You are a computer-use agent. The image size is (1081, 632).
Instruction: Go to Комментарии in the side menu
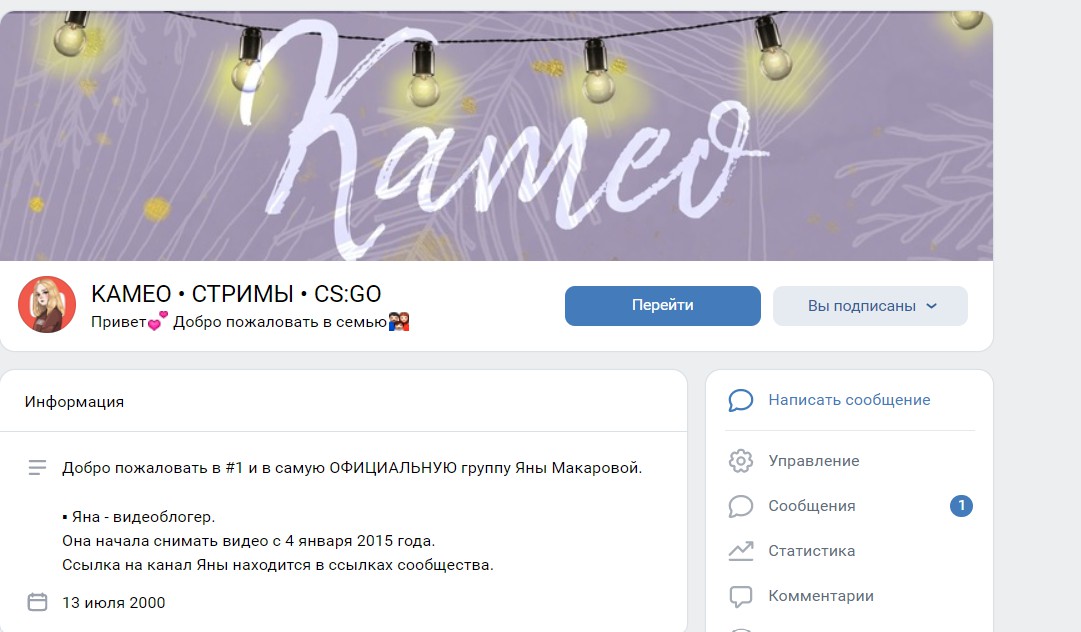(820, 596)
